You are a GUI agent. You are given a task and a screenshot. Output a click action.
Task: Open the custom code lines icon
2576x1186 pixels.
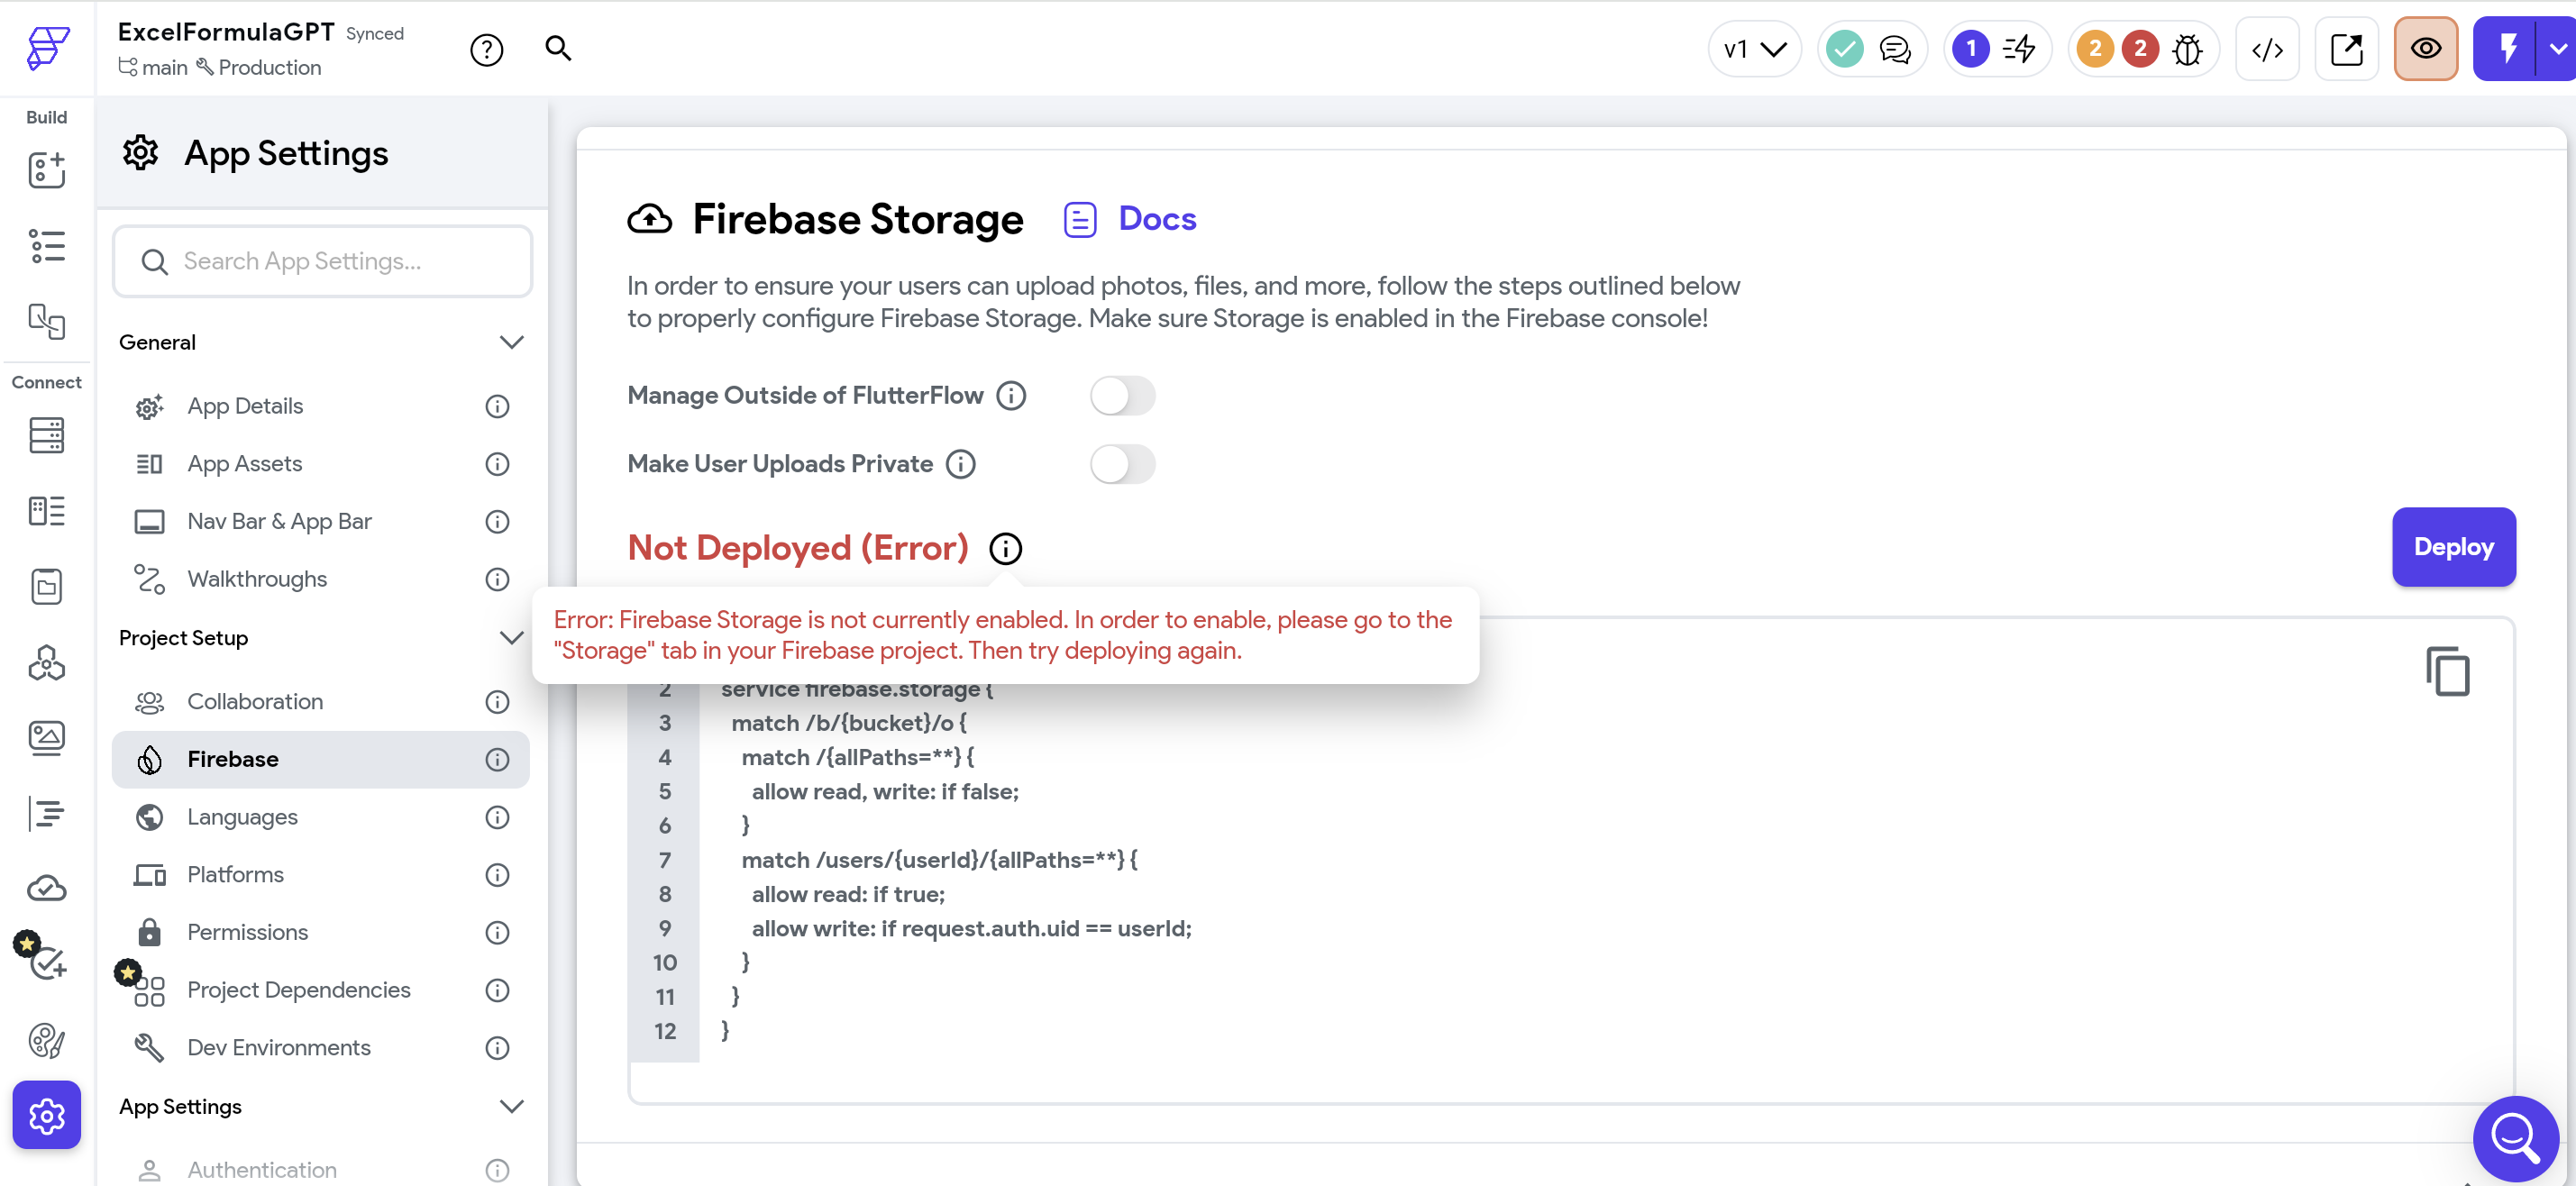47,813
